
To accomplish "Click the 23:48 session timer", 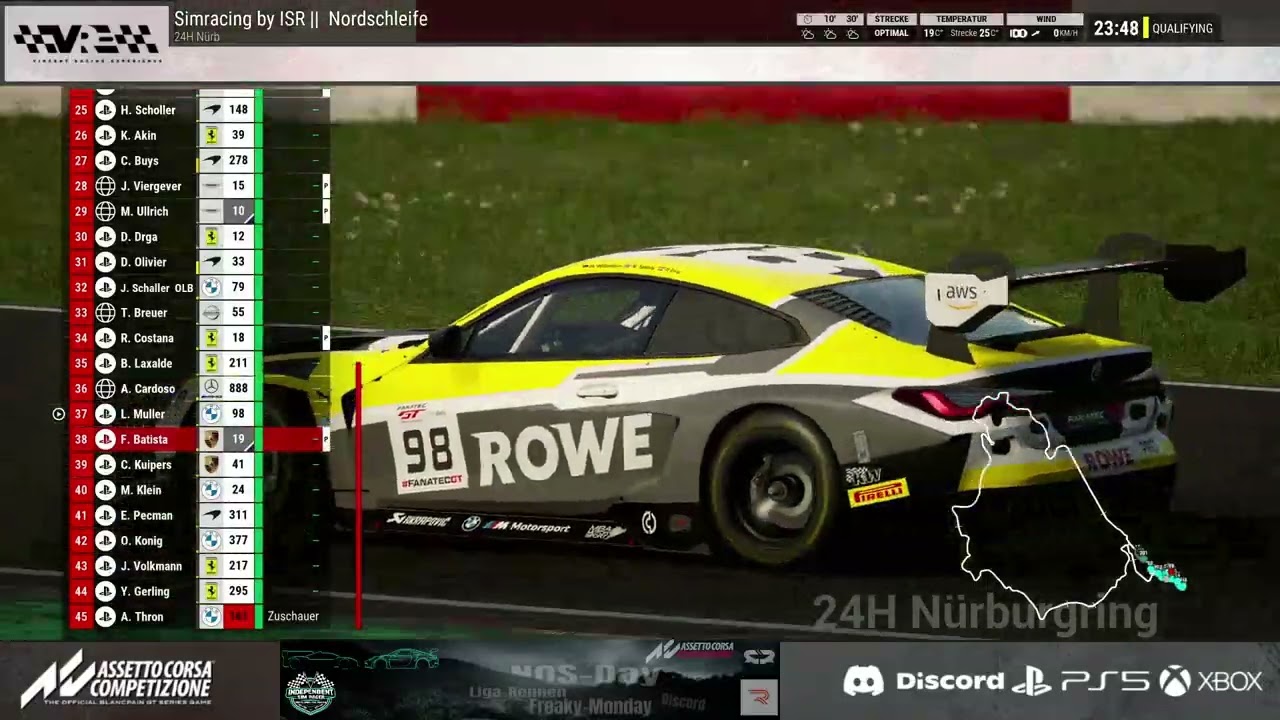I will pyautogui.click(x=1116, y=28).
